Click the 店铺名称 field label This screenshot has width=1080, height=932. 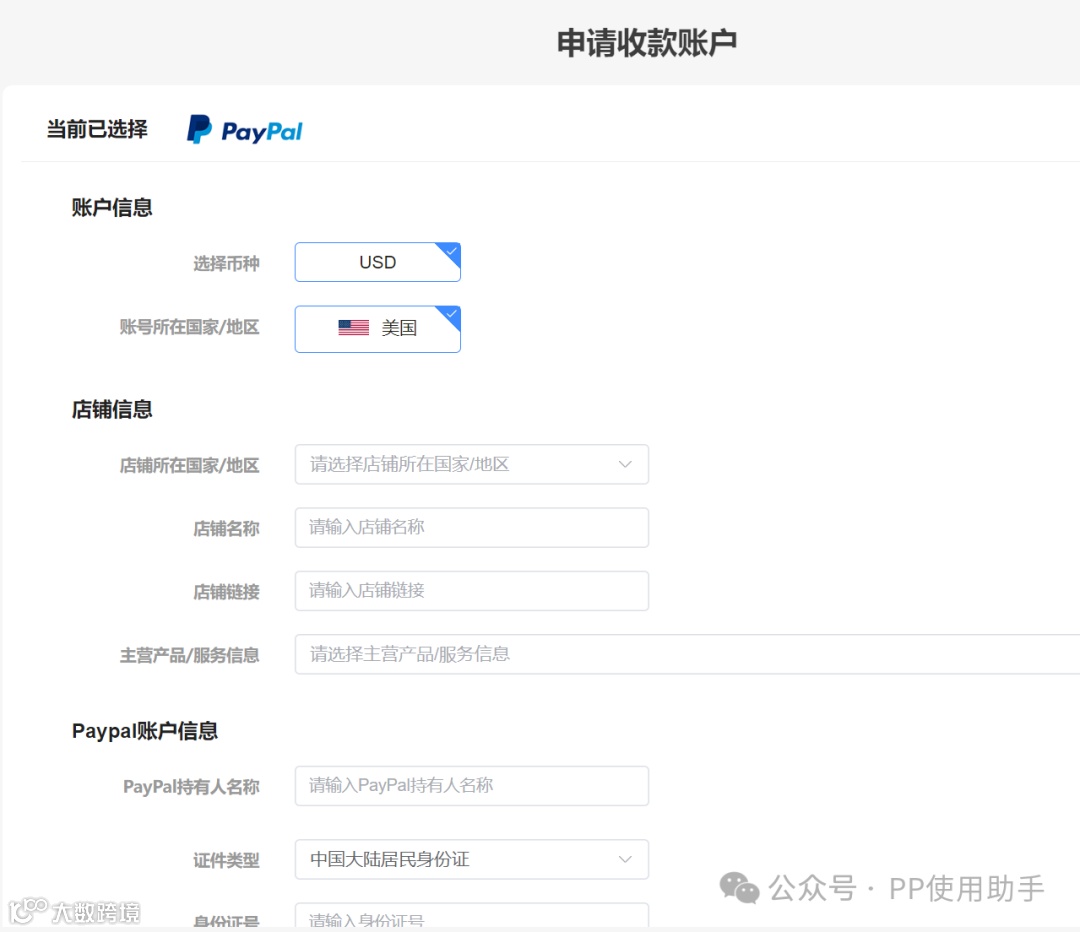[226, 528]
